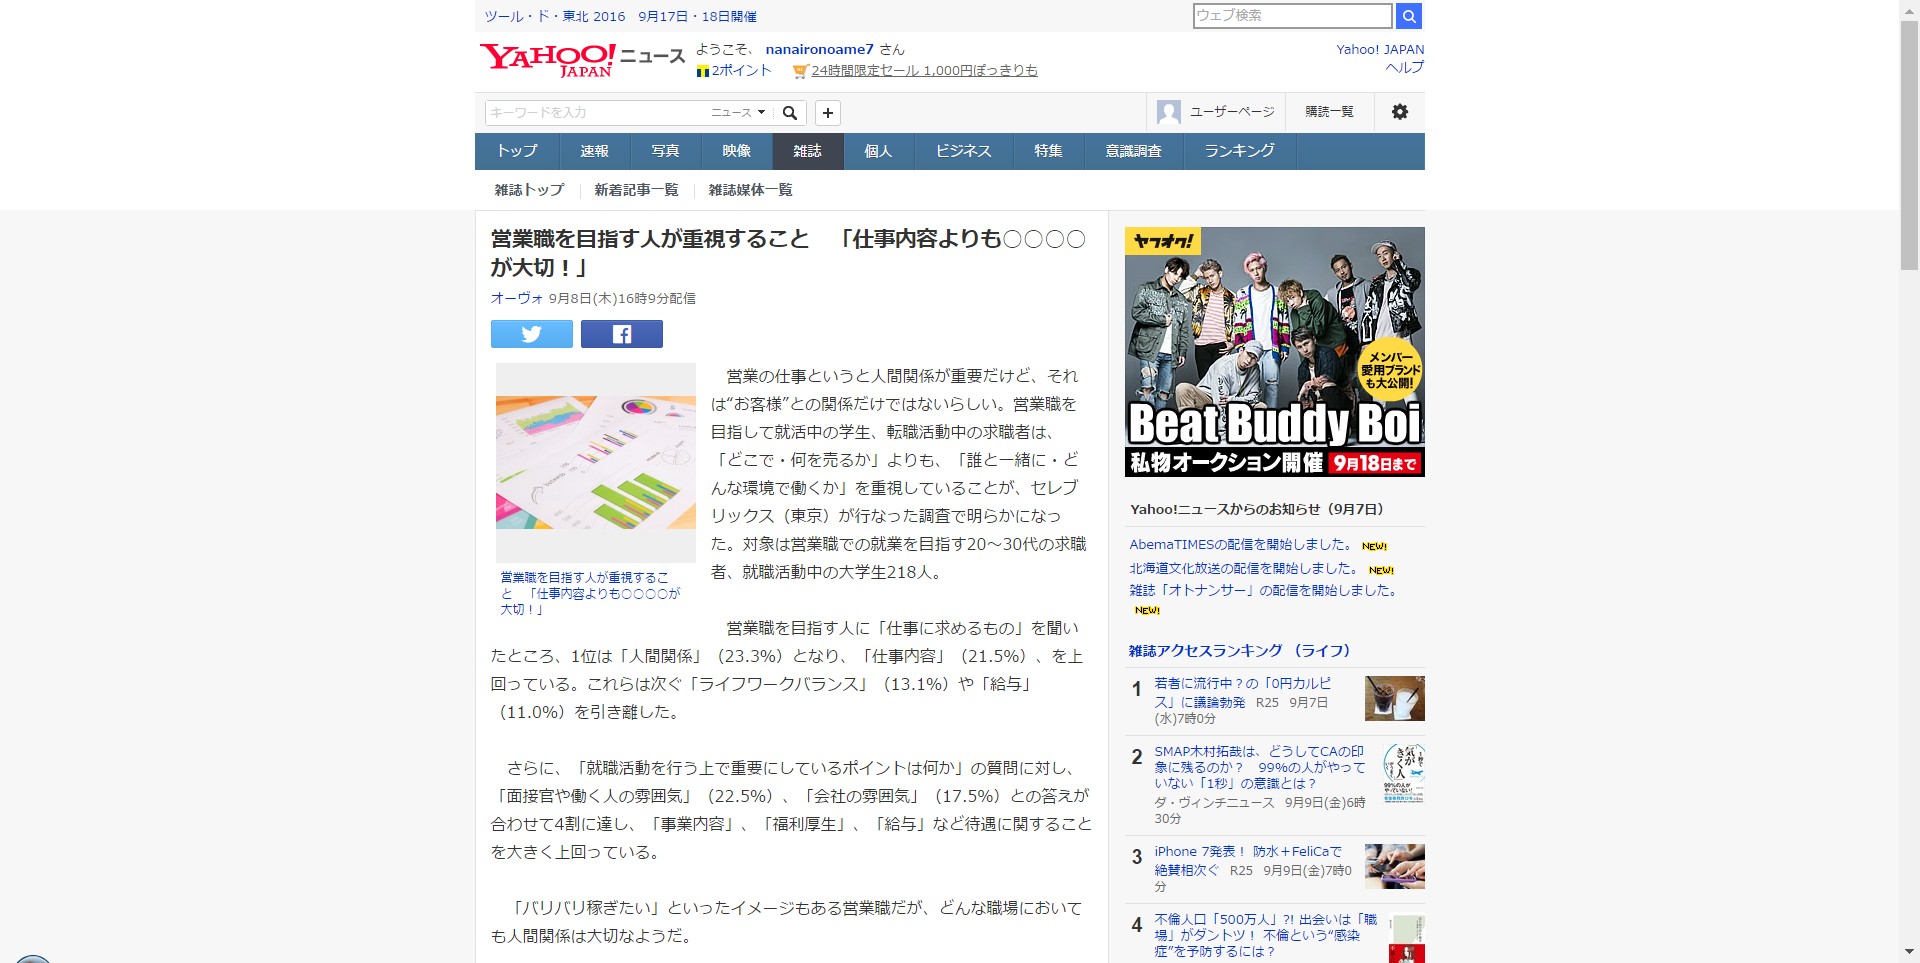Share the article on Twitter
Screen dimensions: 1920x963
(532, 334)
